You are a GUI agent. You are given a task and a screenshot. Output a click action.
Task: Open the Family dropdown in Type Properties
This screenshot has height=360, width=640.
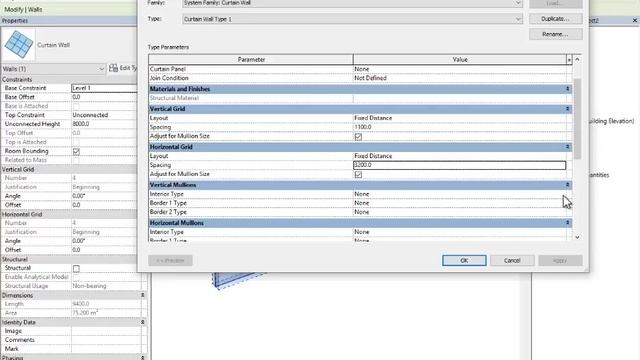(x=518, y=3)
